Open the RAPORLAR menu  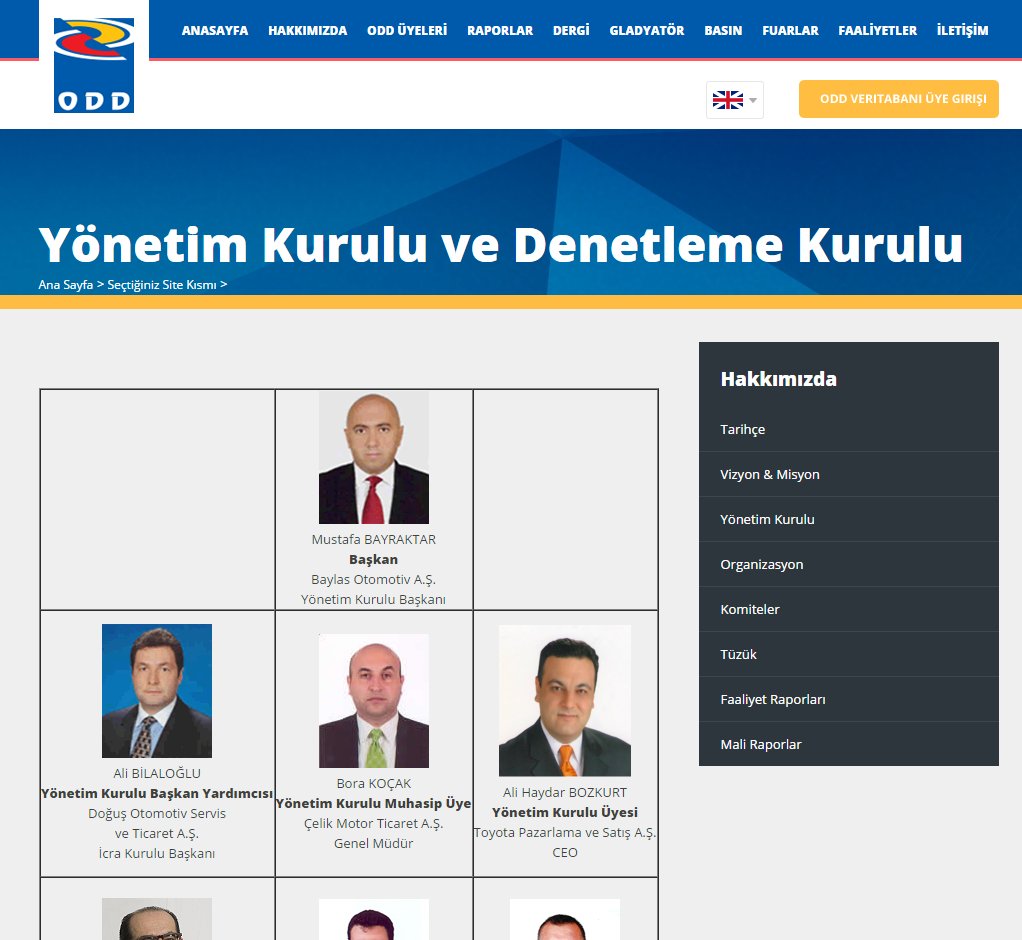click(x=500, y=31)
